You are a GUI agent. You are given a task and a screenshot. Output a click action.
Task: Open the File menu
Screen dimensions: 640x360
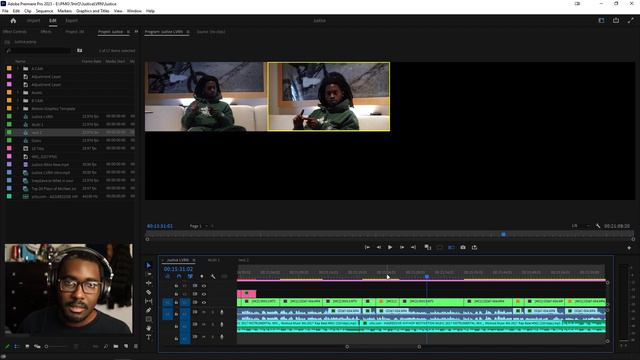pyautogui.click(x=5, y=11)
